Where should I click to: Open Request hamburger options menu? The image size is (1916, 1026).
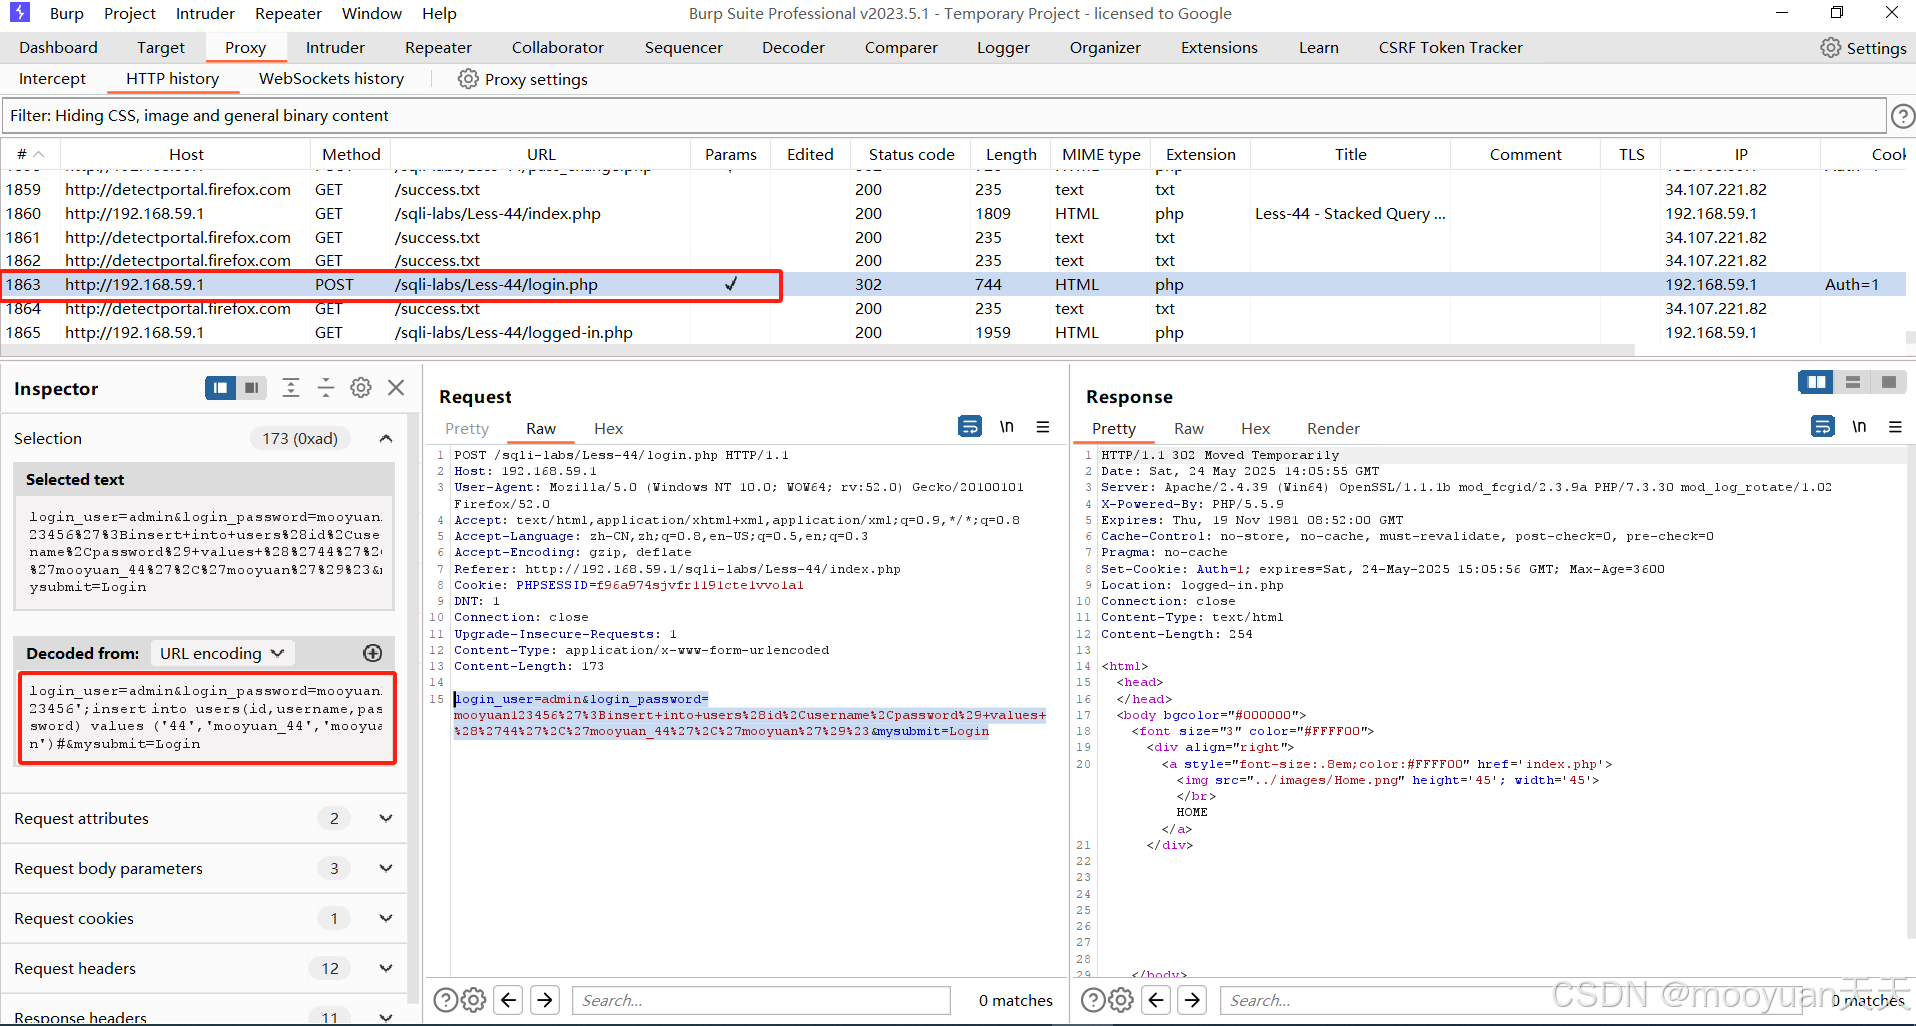pyautogui.click(x=1043, y=427)
